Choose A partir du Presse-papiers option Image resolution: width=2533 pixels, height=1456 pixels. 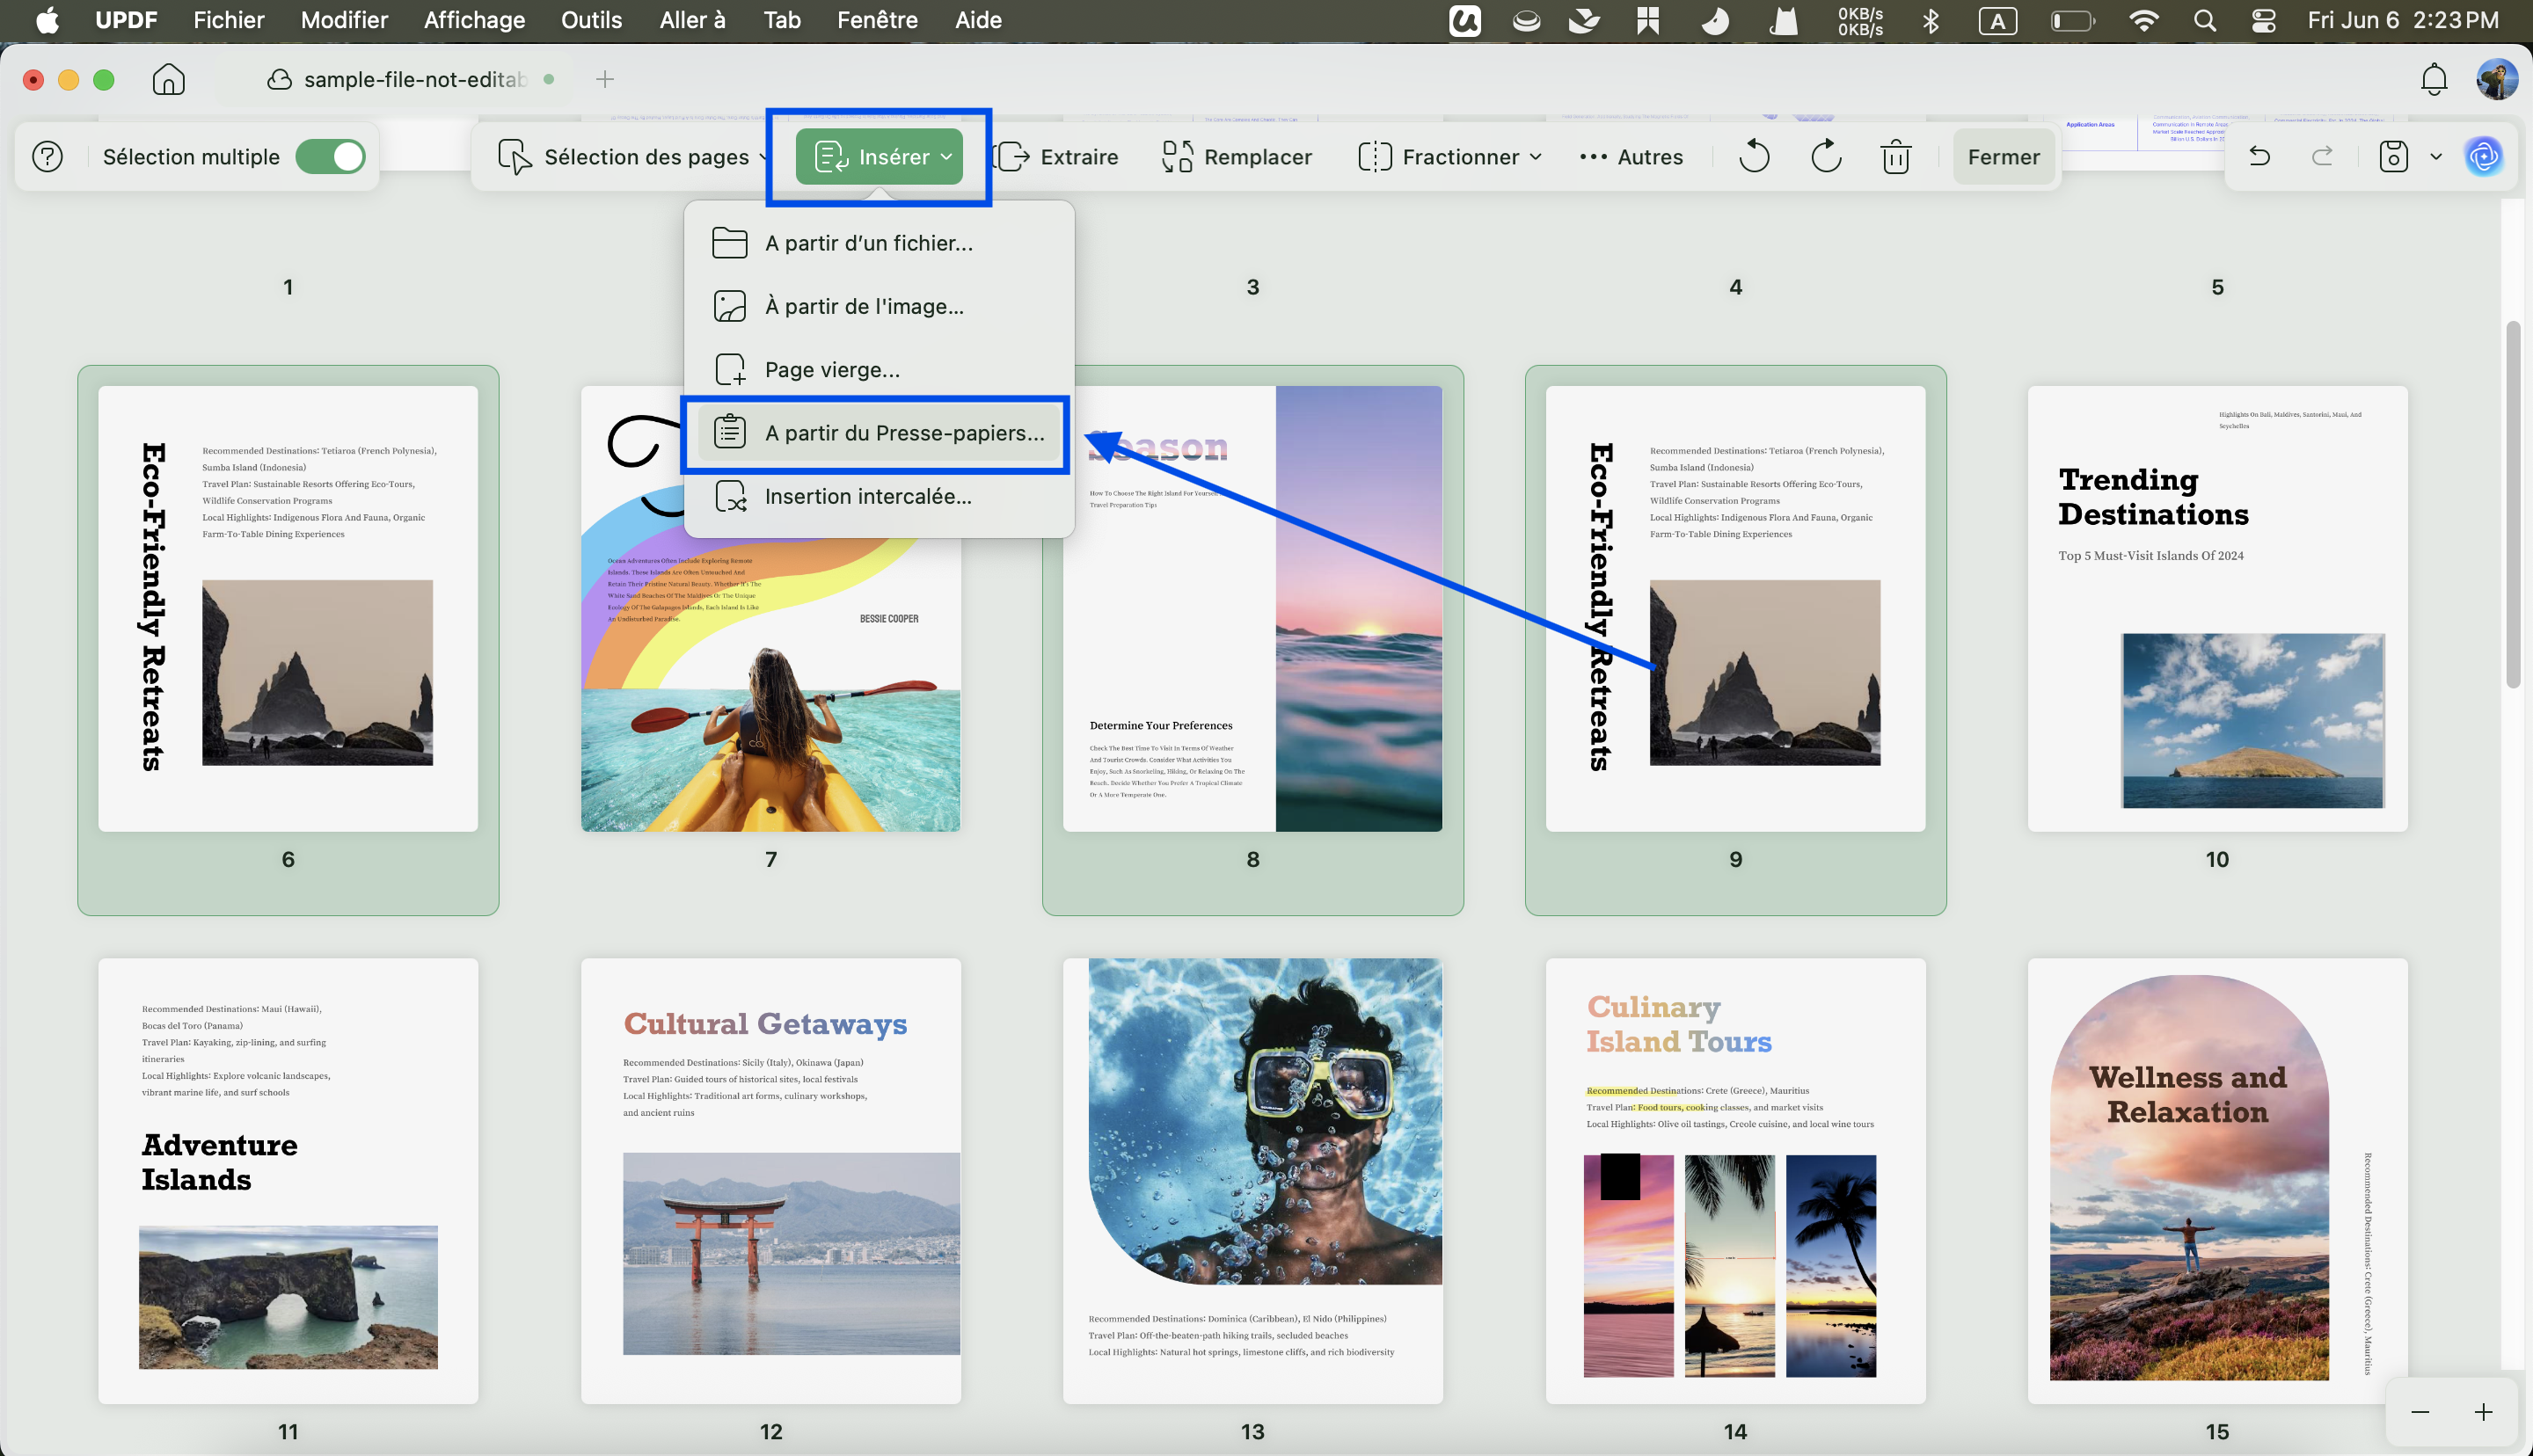877,433
